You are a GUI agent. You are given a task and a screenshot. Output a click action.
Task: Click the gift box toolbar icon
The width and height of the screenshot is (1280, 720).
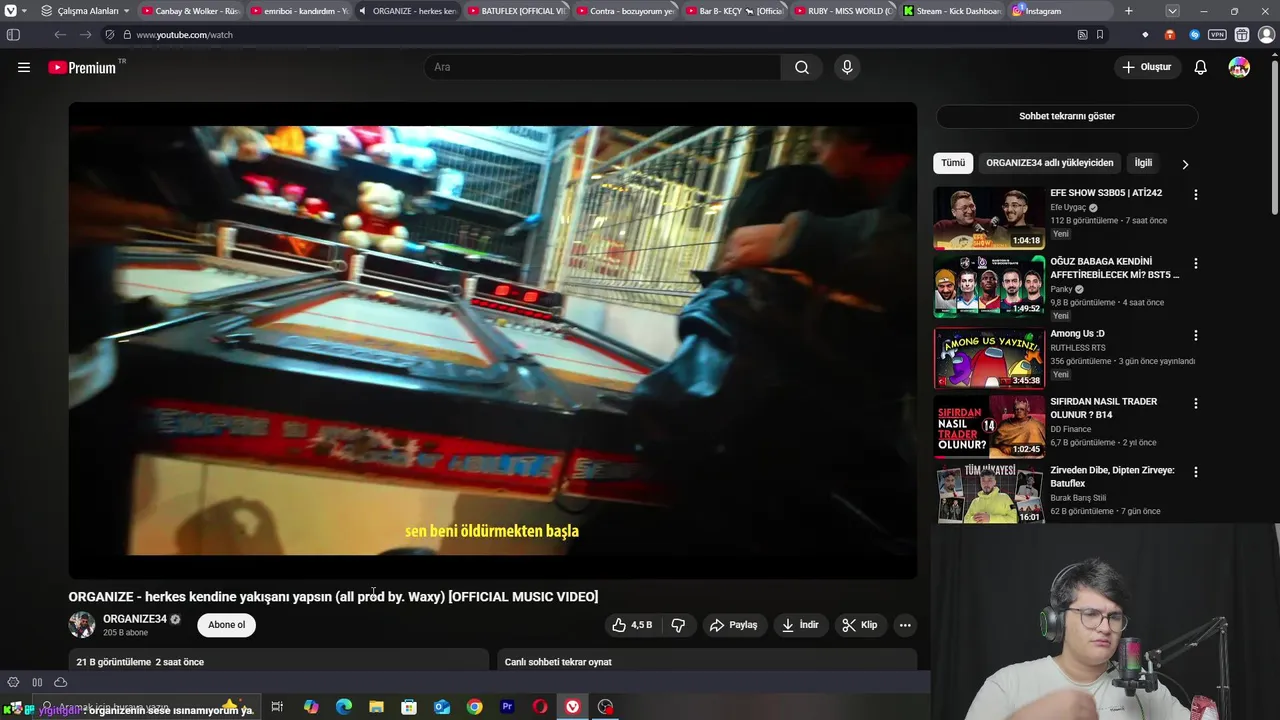coord(1241,34)
